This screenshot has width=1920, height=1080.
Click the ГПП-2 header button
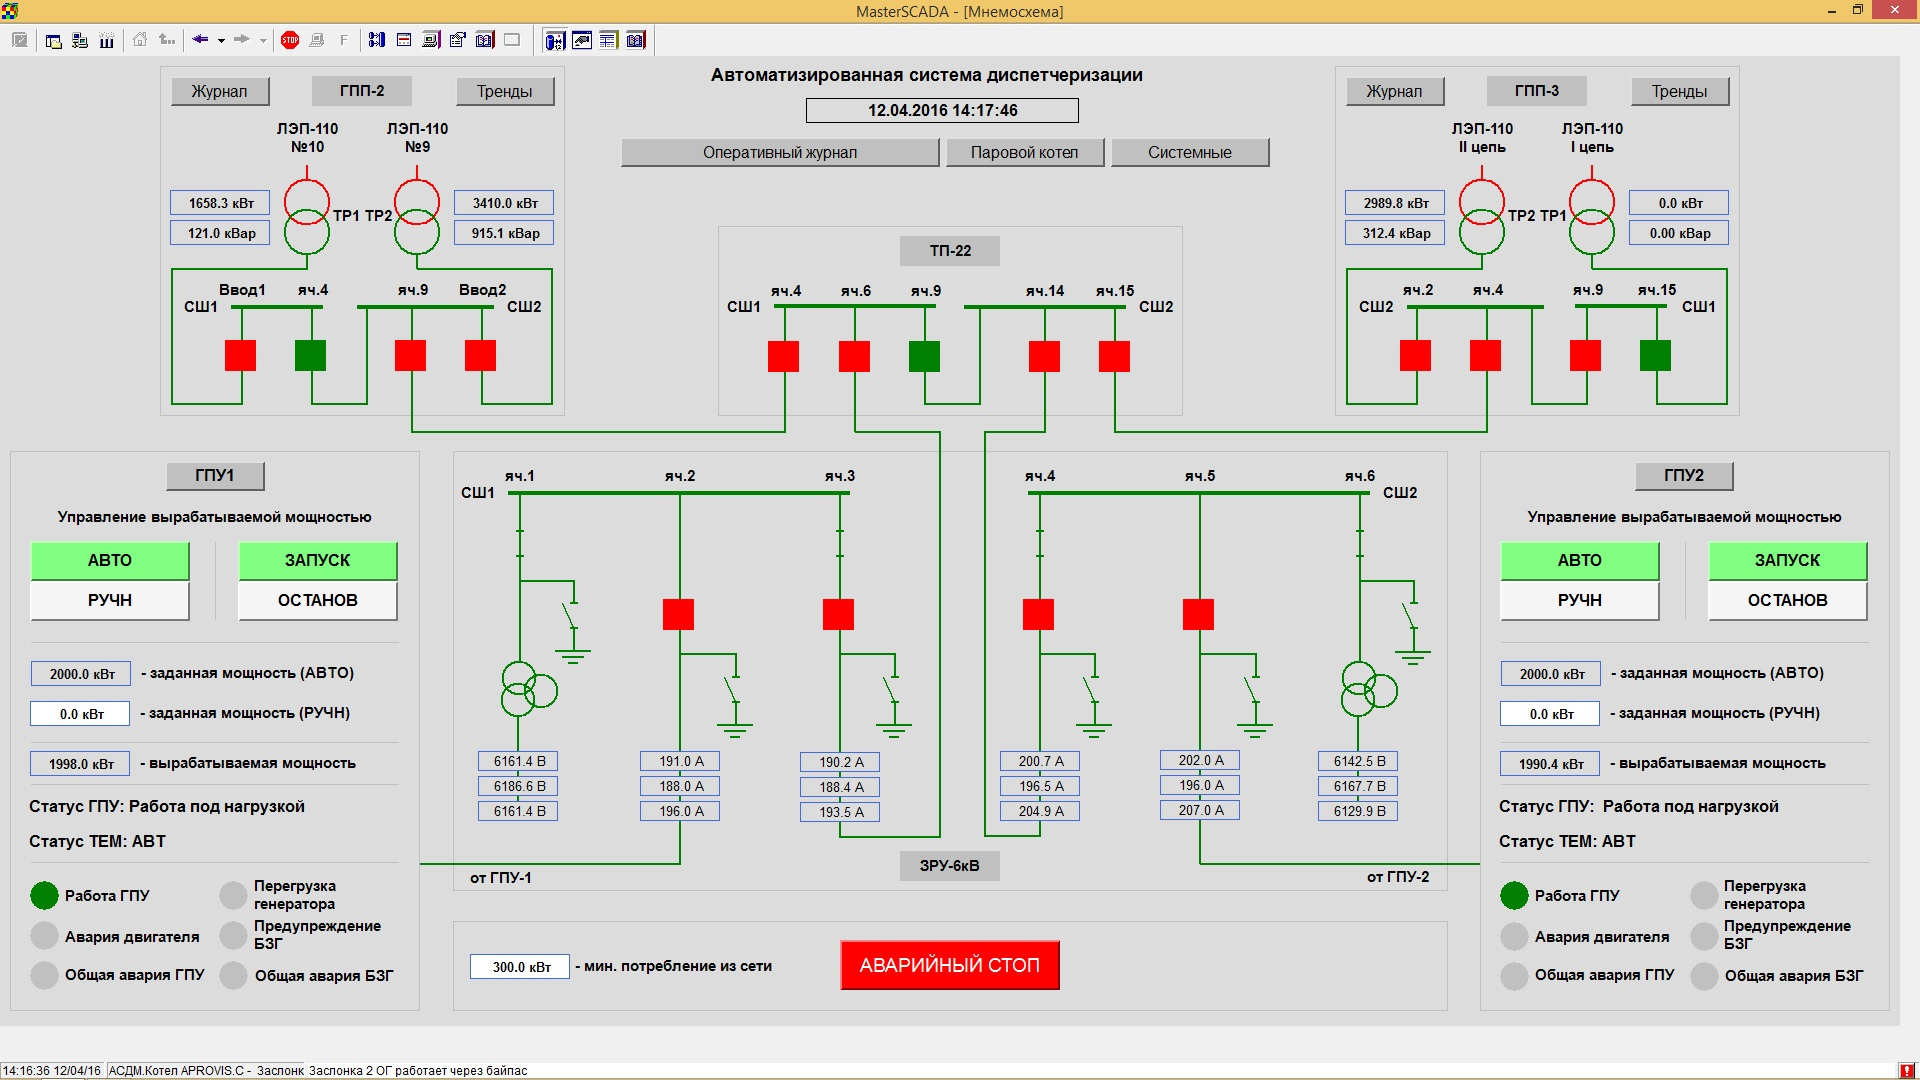click(x=362, y=91)
